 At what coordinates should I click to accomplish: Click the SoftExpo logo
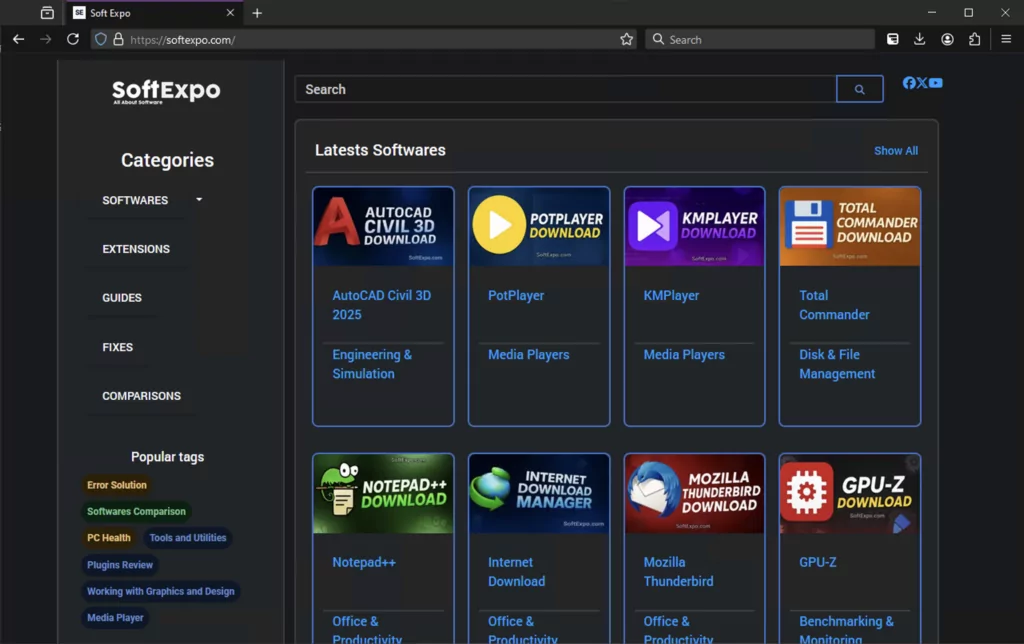[166, 92]
